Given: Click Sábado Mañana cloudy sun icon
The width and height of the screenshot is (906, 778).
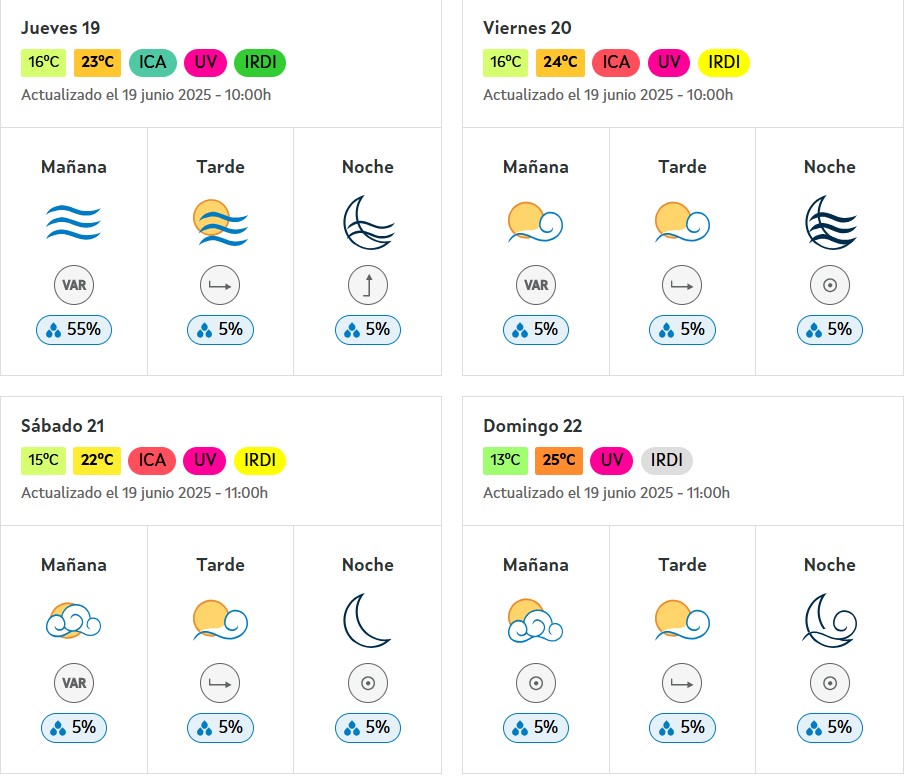Looking at the screenshot, I should pos(73,621).
